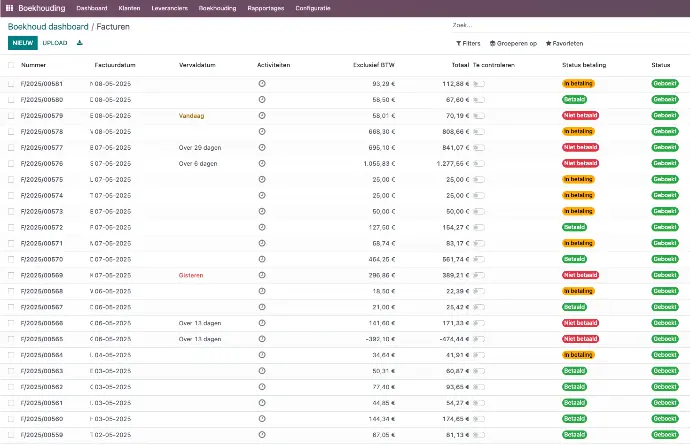
Task: Go back to Boekhoud dashboard breadcrumb
Action: coord(48,26)
